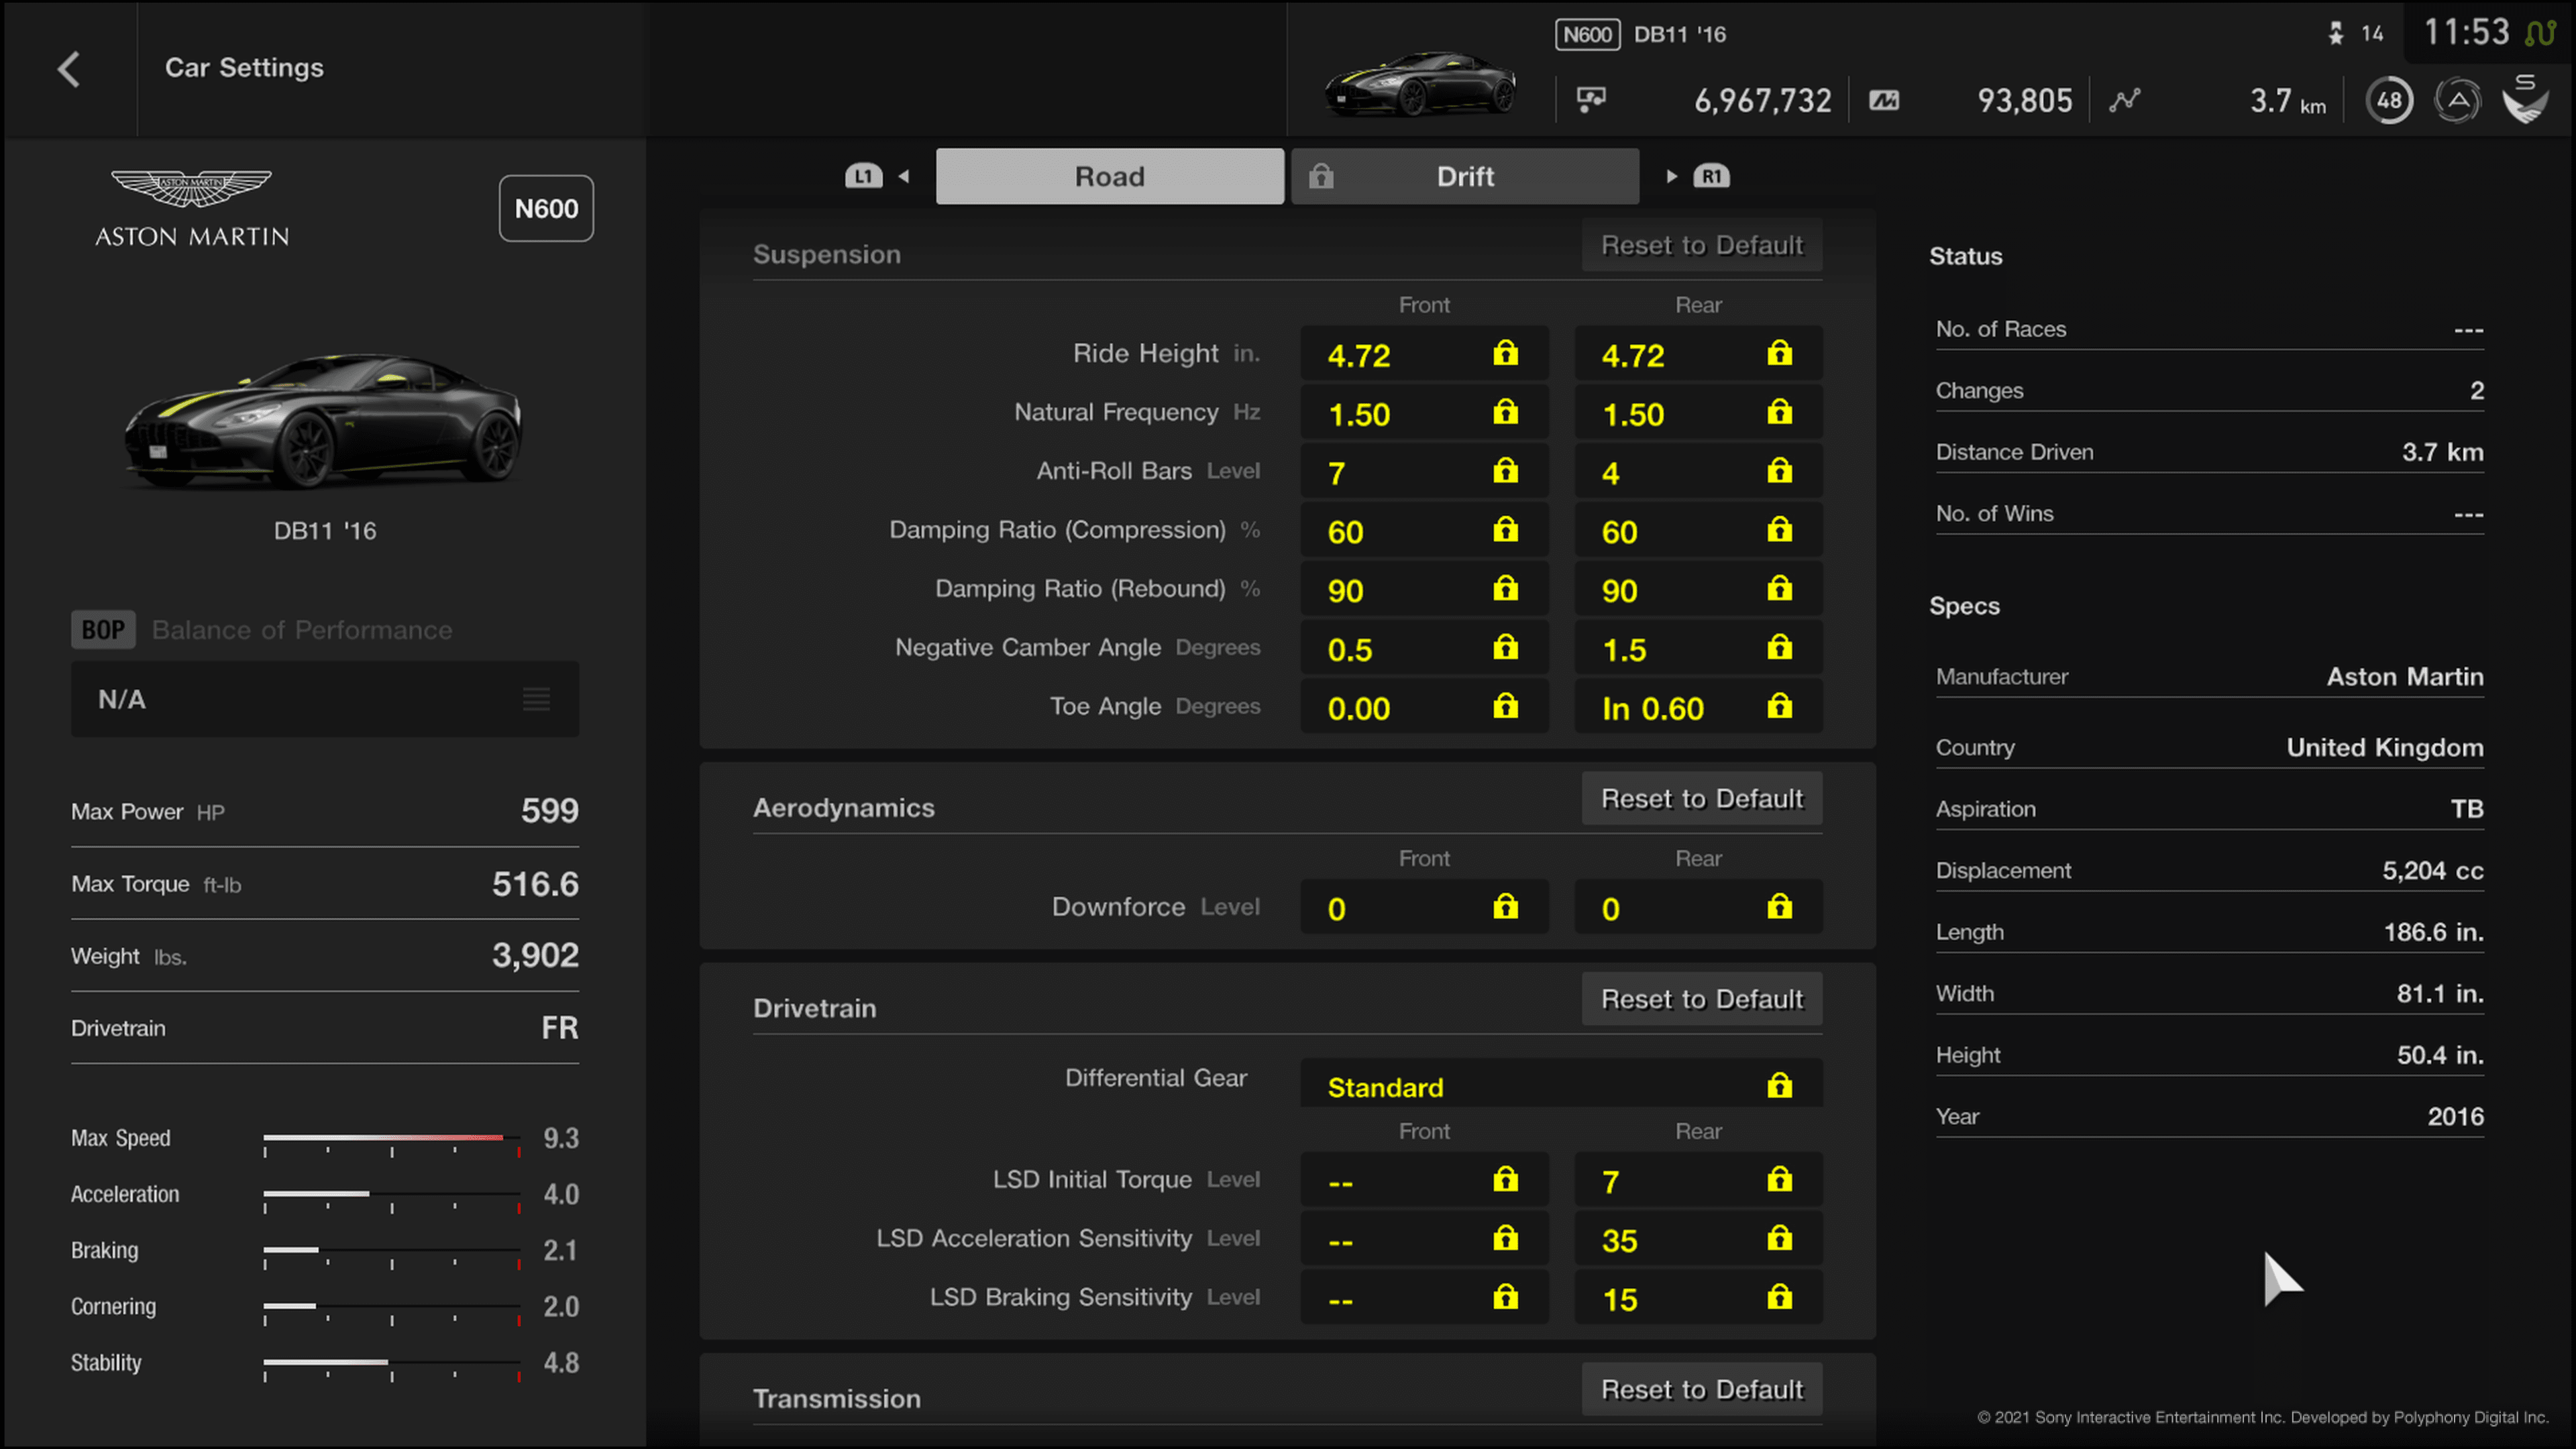Click the L1 previous-sheet button icon
Viewport: 2576px width, 1449px height.
point(863,176)
